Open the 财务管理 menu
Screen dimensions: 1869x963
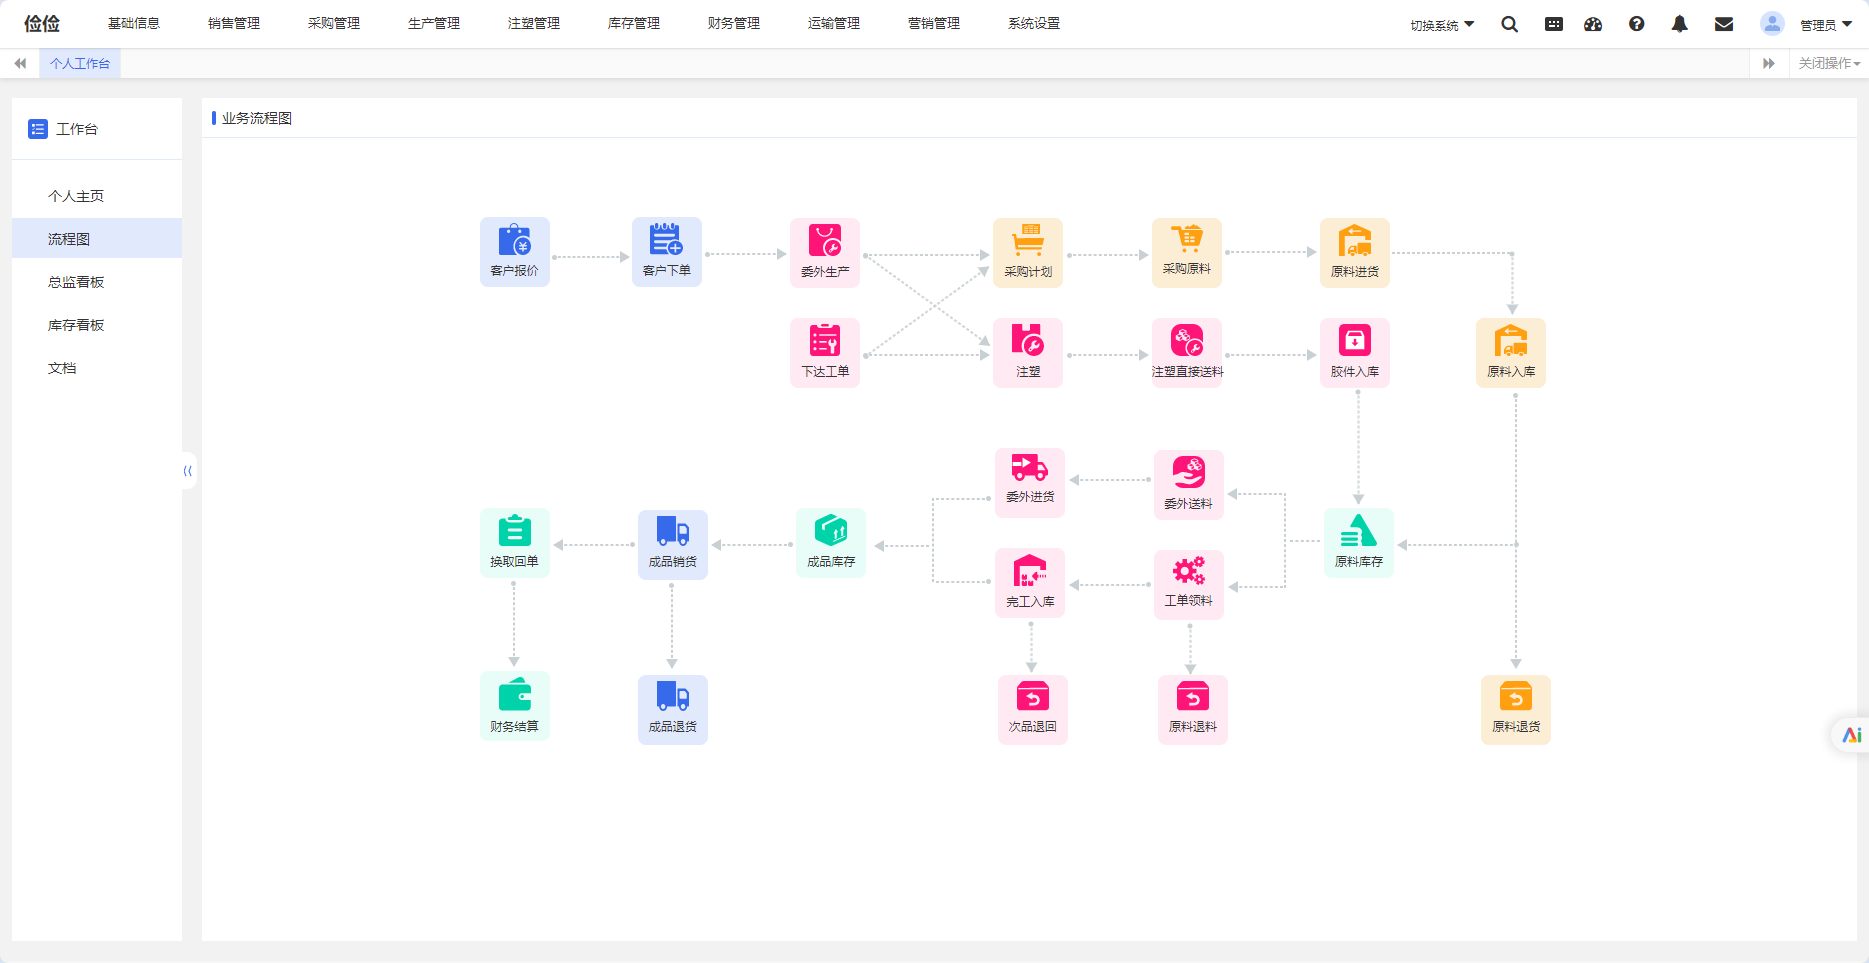pos(734,23)
